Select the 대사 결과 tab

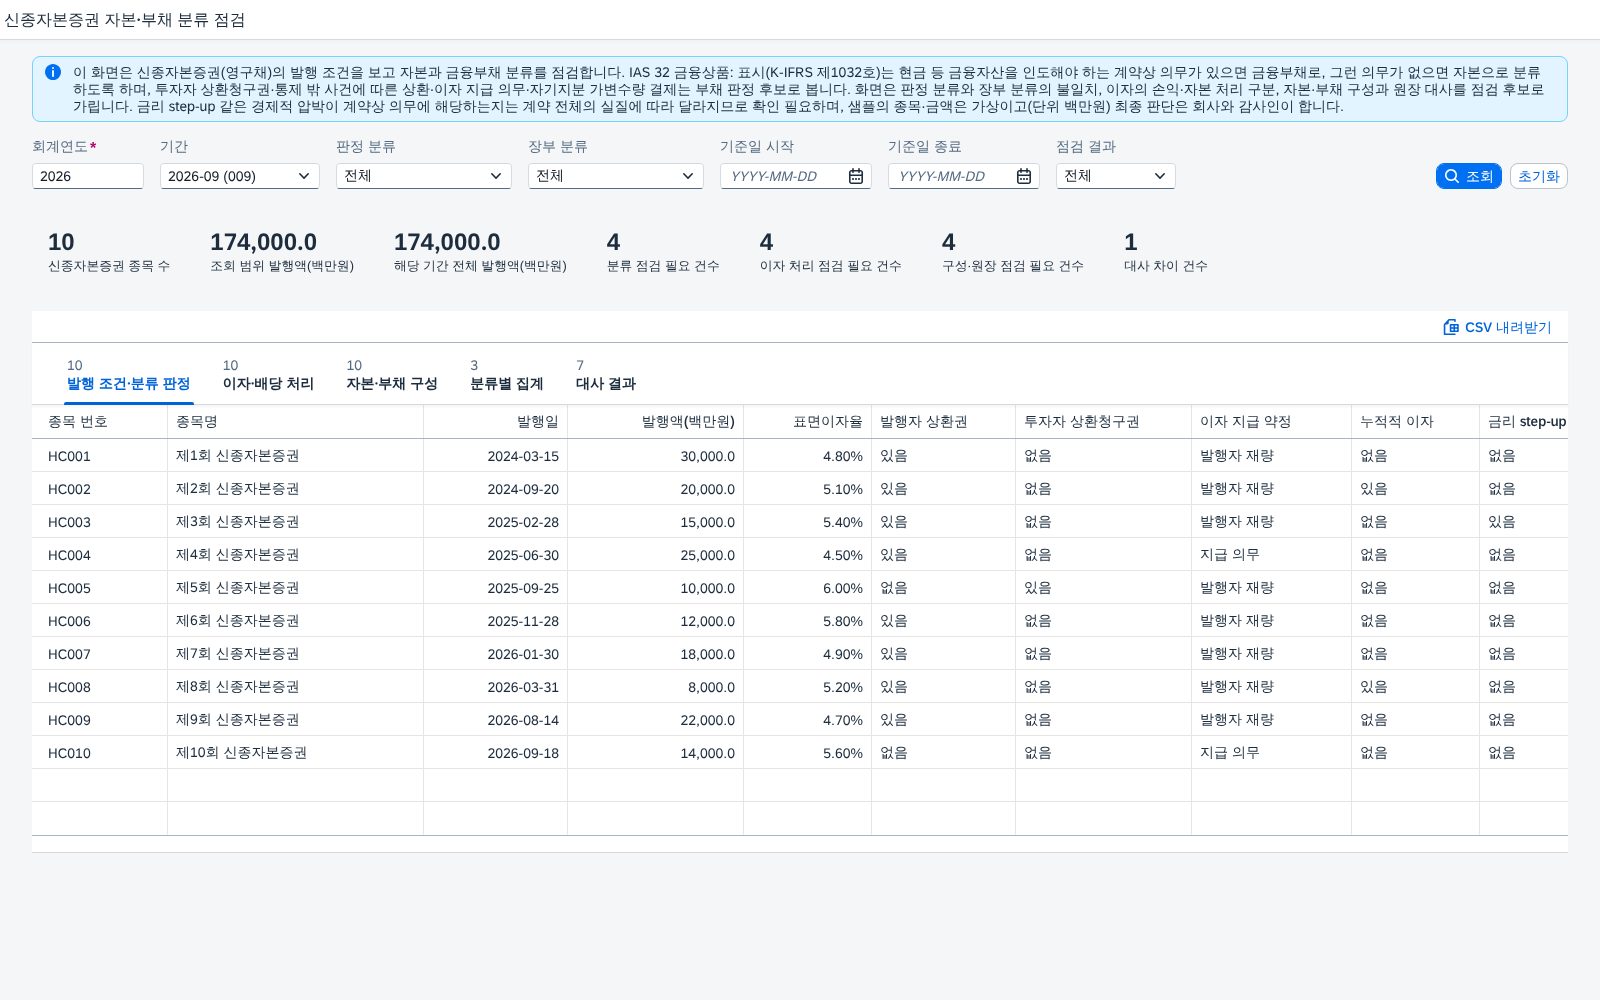(606, 375)
